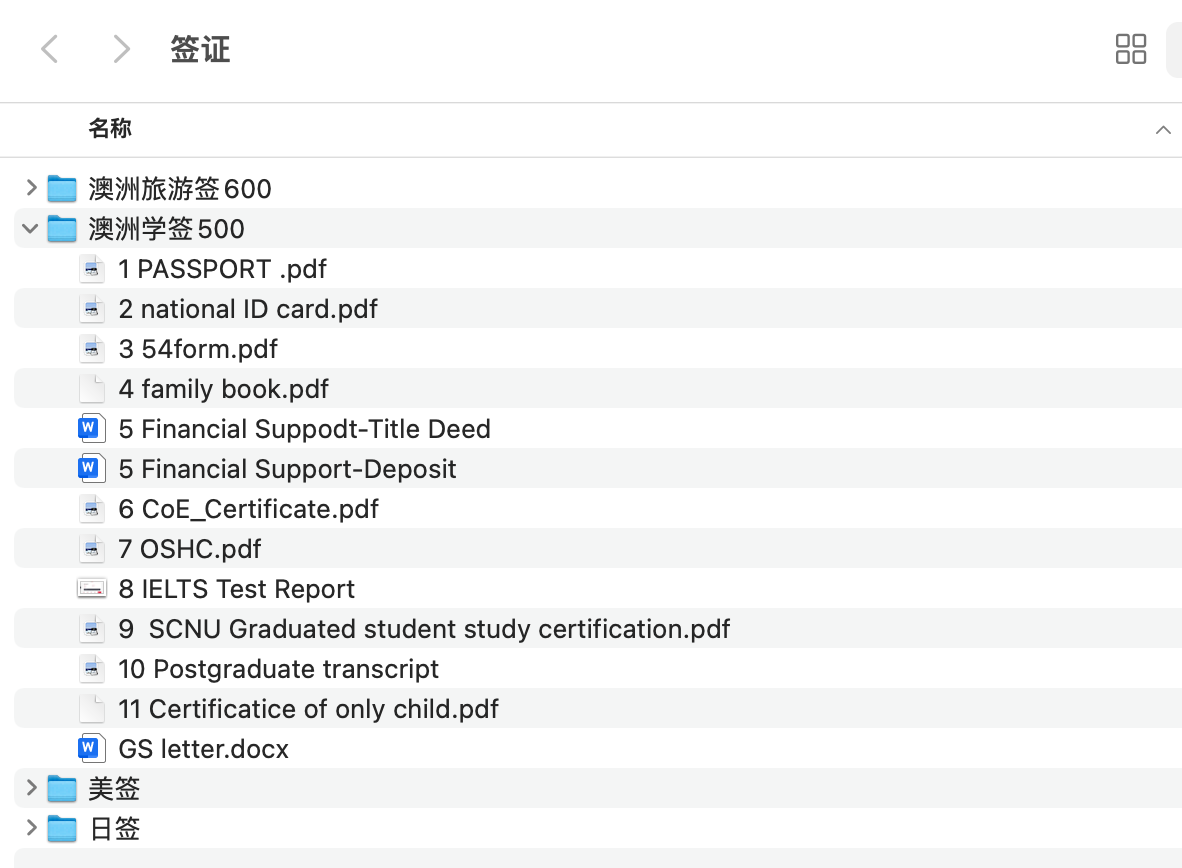This screenshot has height=868, width=1182.
Task: Expand the 美签 folder
Action: tap(31, 788)
